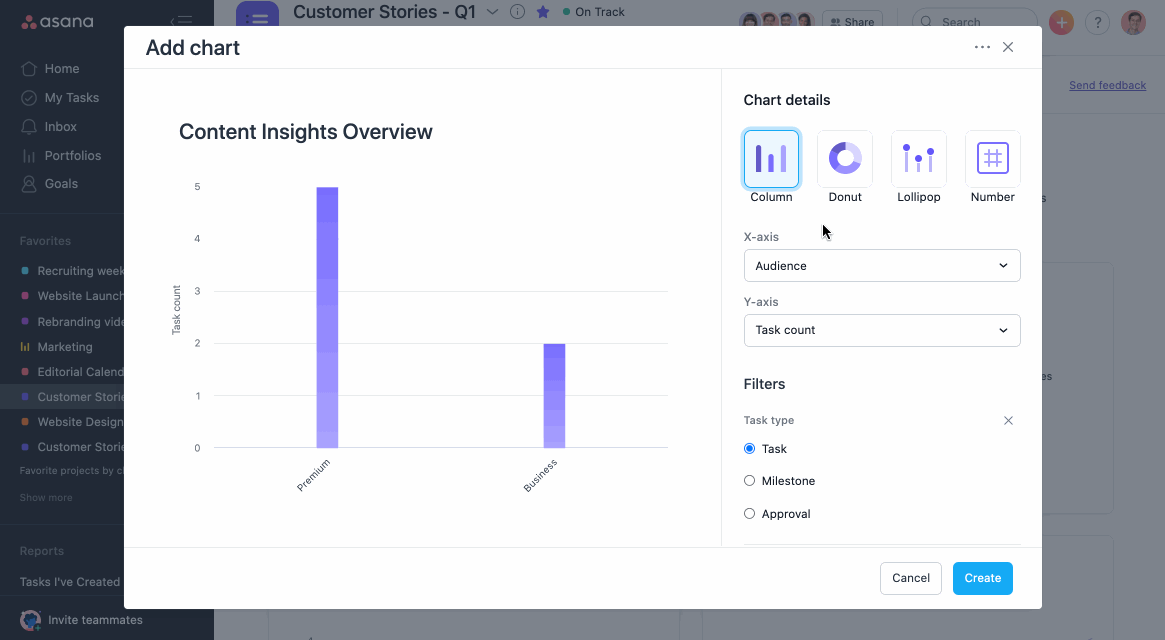Open the On Track status
The image size is (1165, 640).
click(594, 12)
